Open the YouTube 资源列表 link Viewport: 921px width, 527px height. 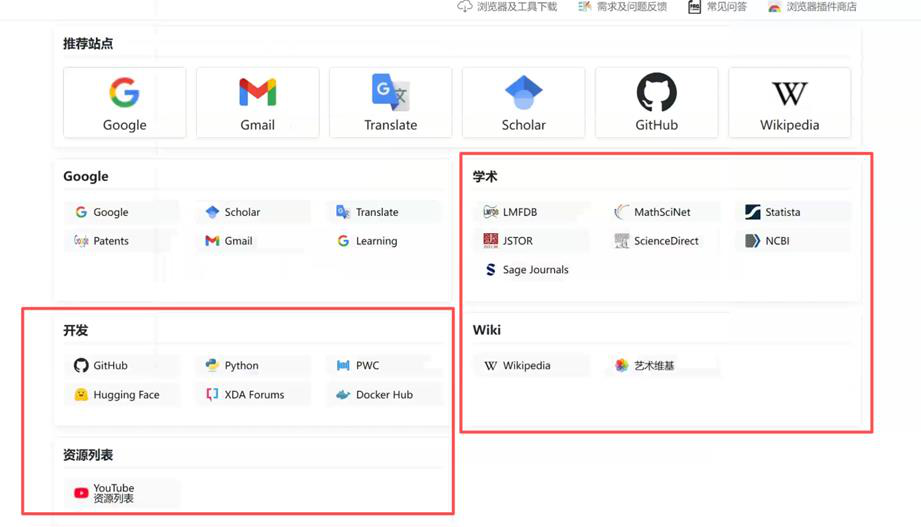[122, 493]
